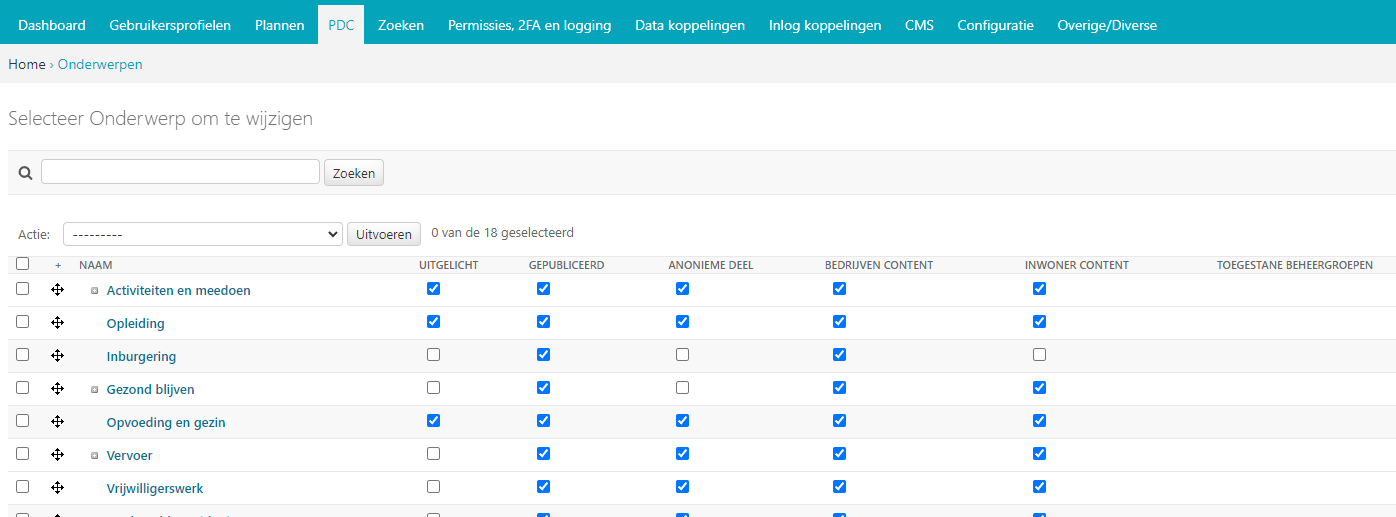The width and height of the screenshot is (1396, 517).
Task: Open the Actie dropdown
Action: (203, 234)
